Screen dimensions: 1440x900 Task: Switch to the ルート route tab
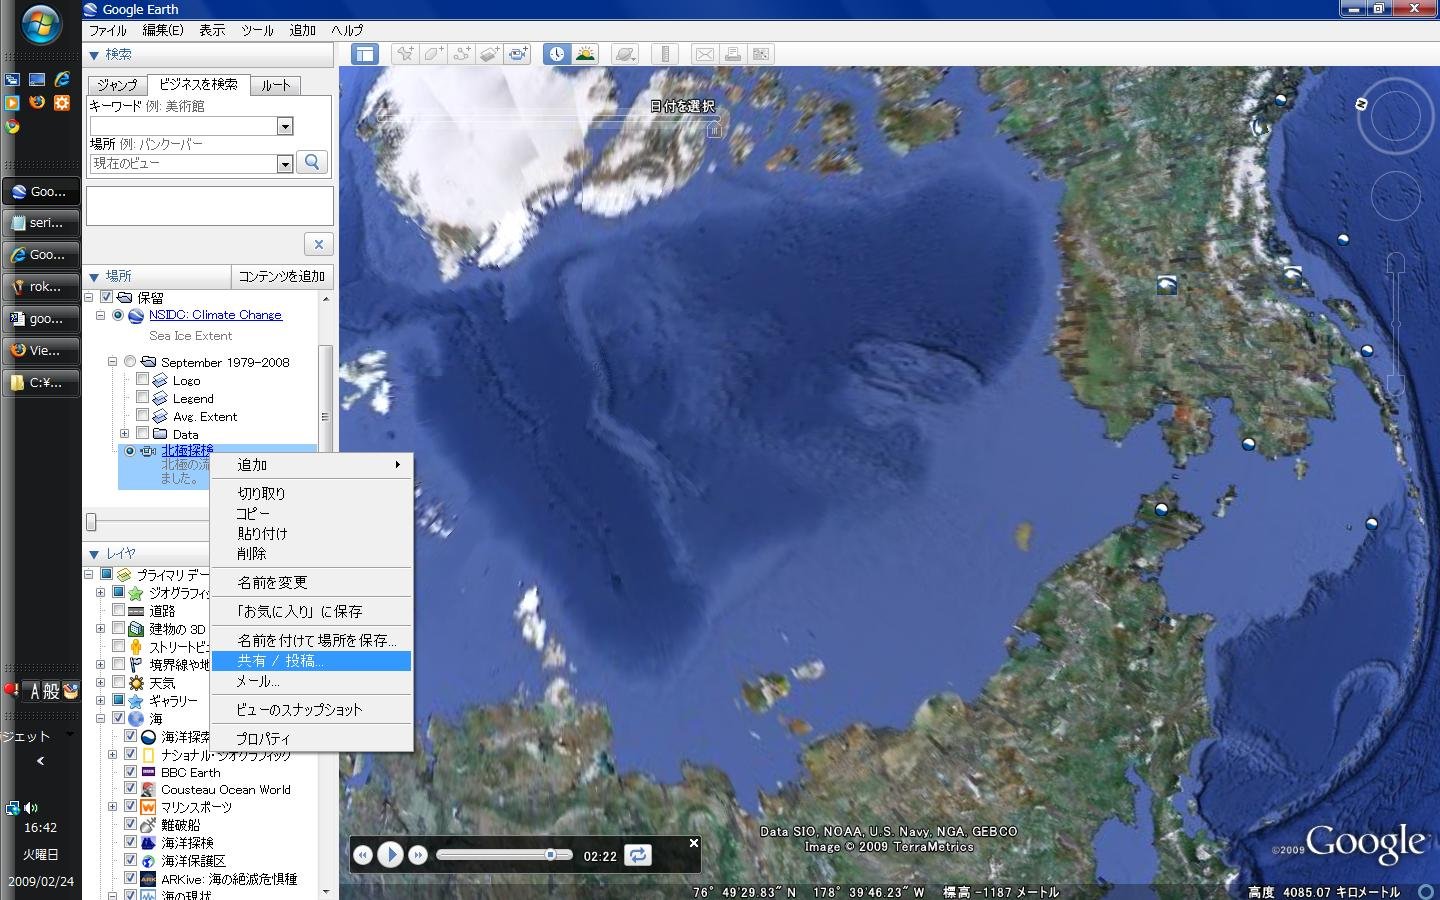276,85
